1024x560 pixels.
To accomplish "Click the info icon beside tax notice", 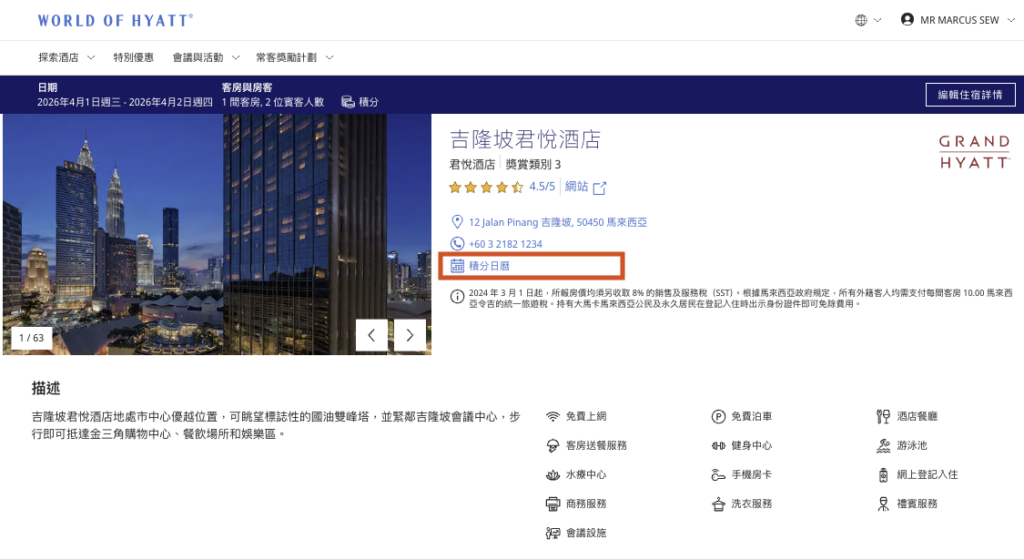I will (457, 297).
